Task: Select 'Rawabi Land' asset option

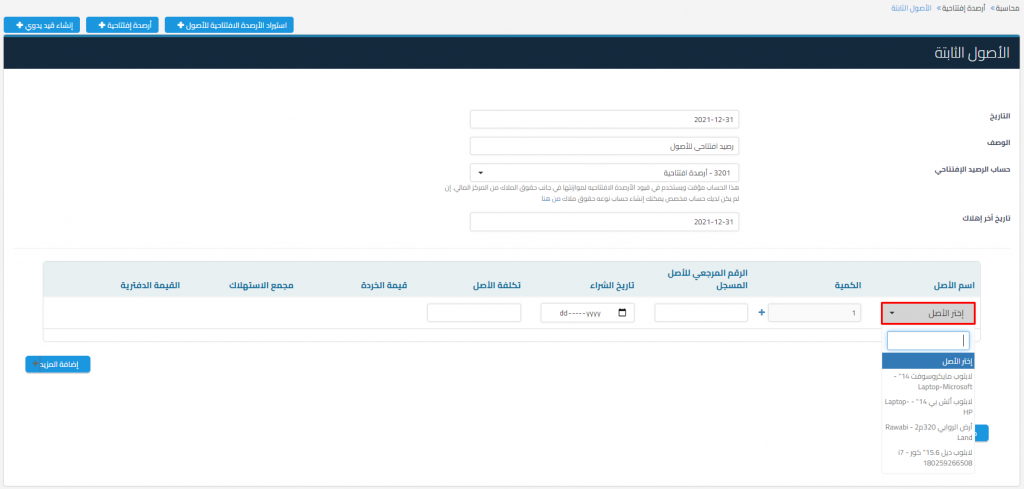Action: [x=928, y=432]
